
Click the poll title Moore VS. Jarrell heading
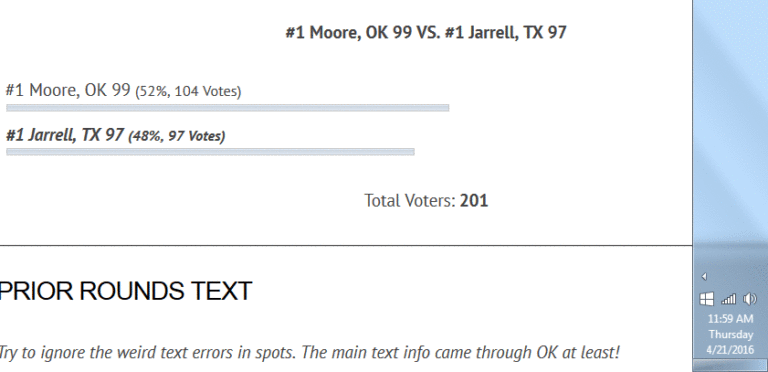click(426, 32)
